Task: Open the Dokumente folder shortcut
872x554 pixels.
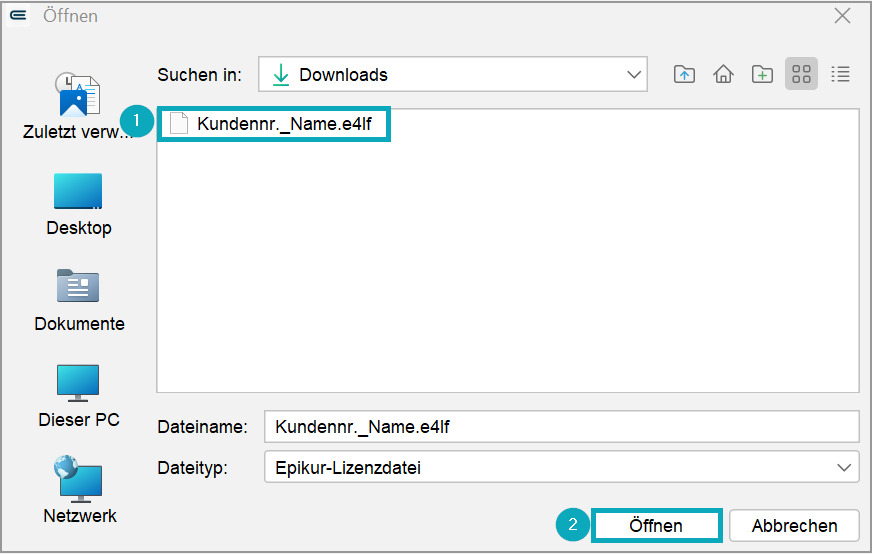Action: [79, 300]
